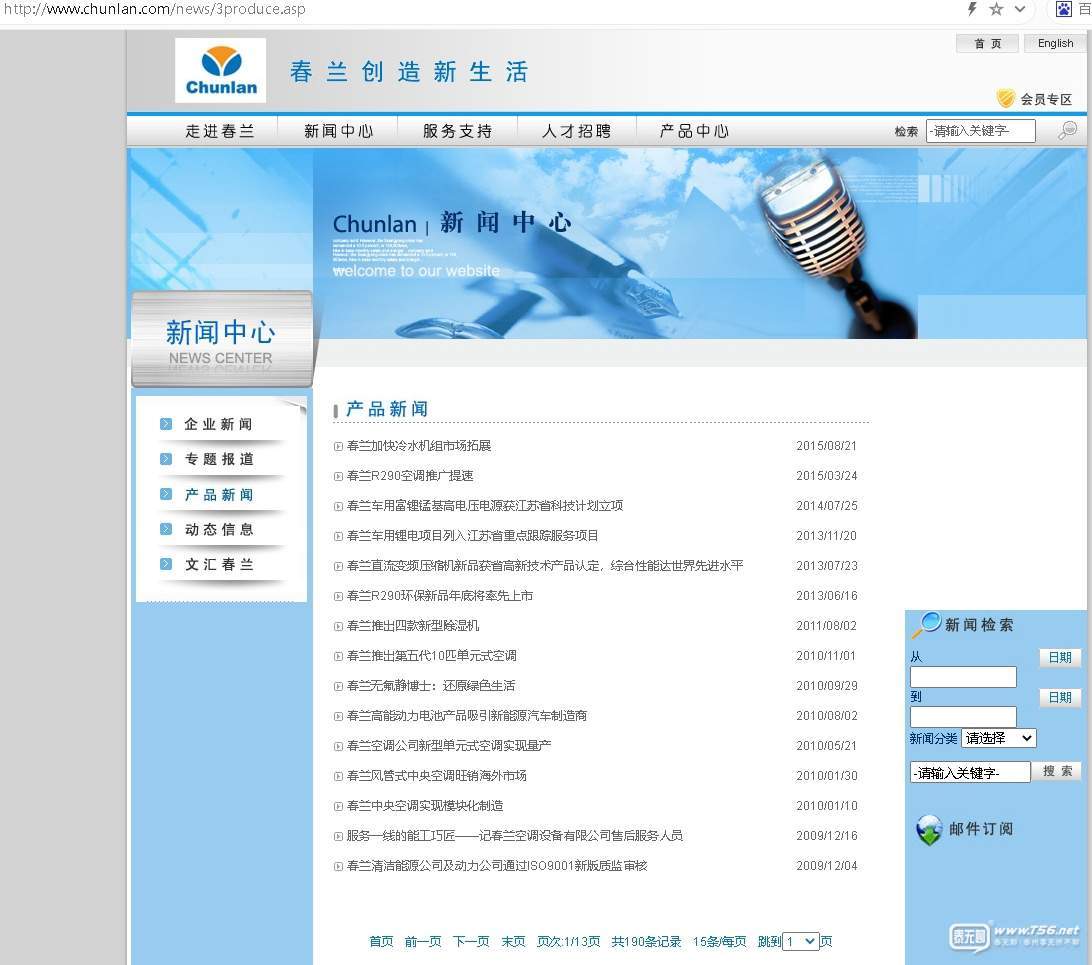Click the blue arrow icon beside 专题报道
This screenshot has height=965, width=1092.
[x=166, y=458]
